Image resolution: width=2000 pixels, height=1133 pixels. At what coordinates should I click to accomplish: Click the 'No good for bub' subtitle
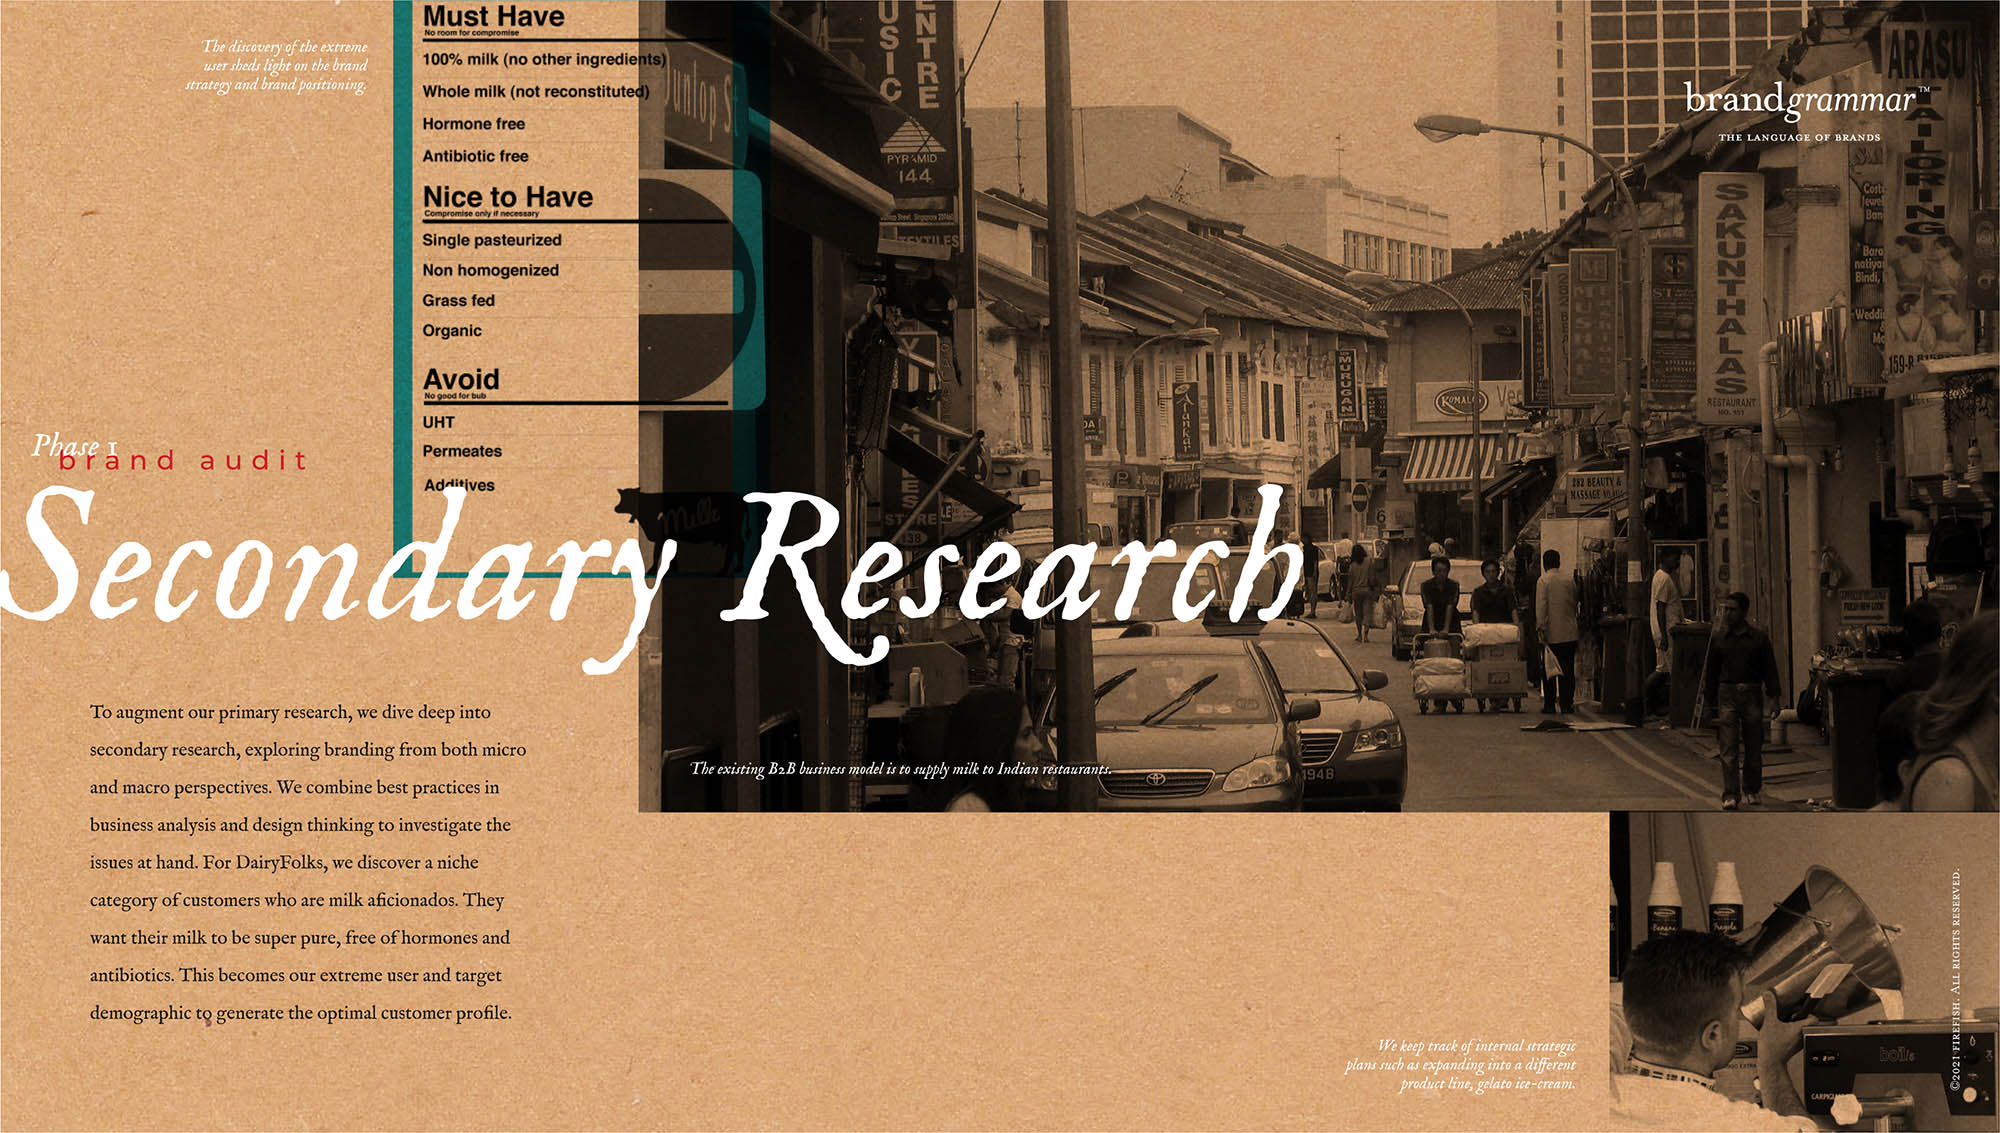pyautogui.click(x=455, y=396)
